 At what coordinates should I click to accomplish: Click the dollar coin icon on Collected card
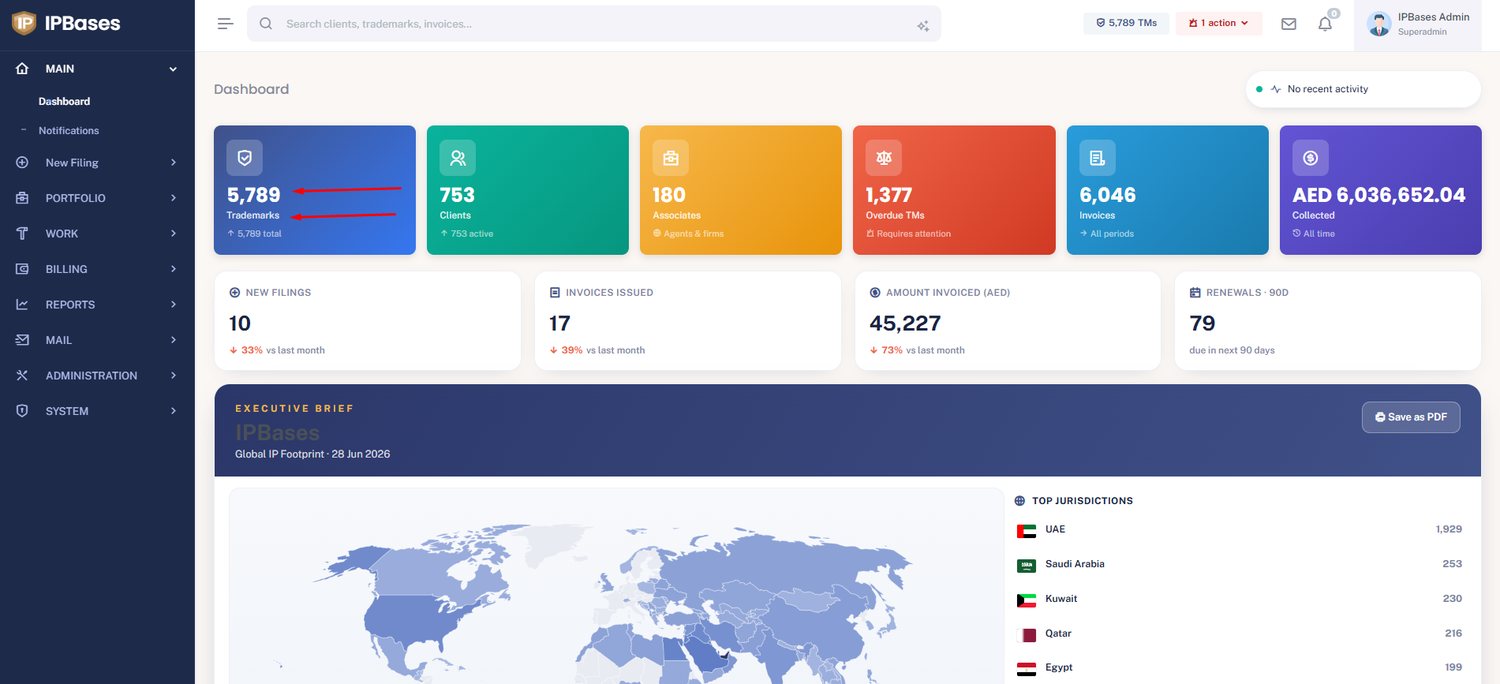(1310, 158)
